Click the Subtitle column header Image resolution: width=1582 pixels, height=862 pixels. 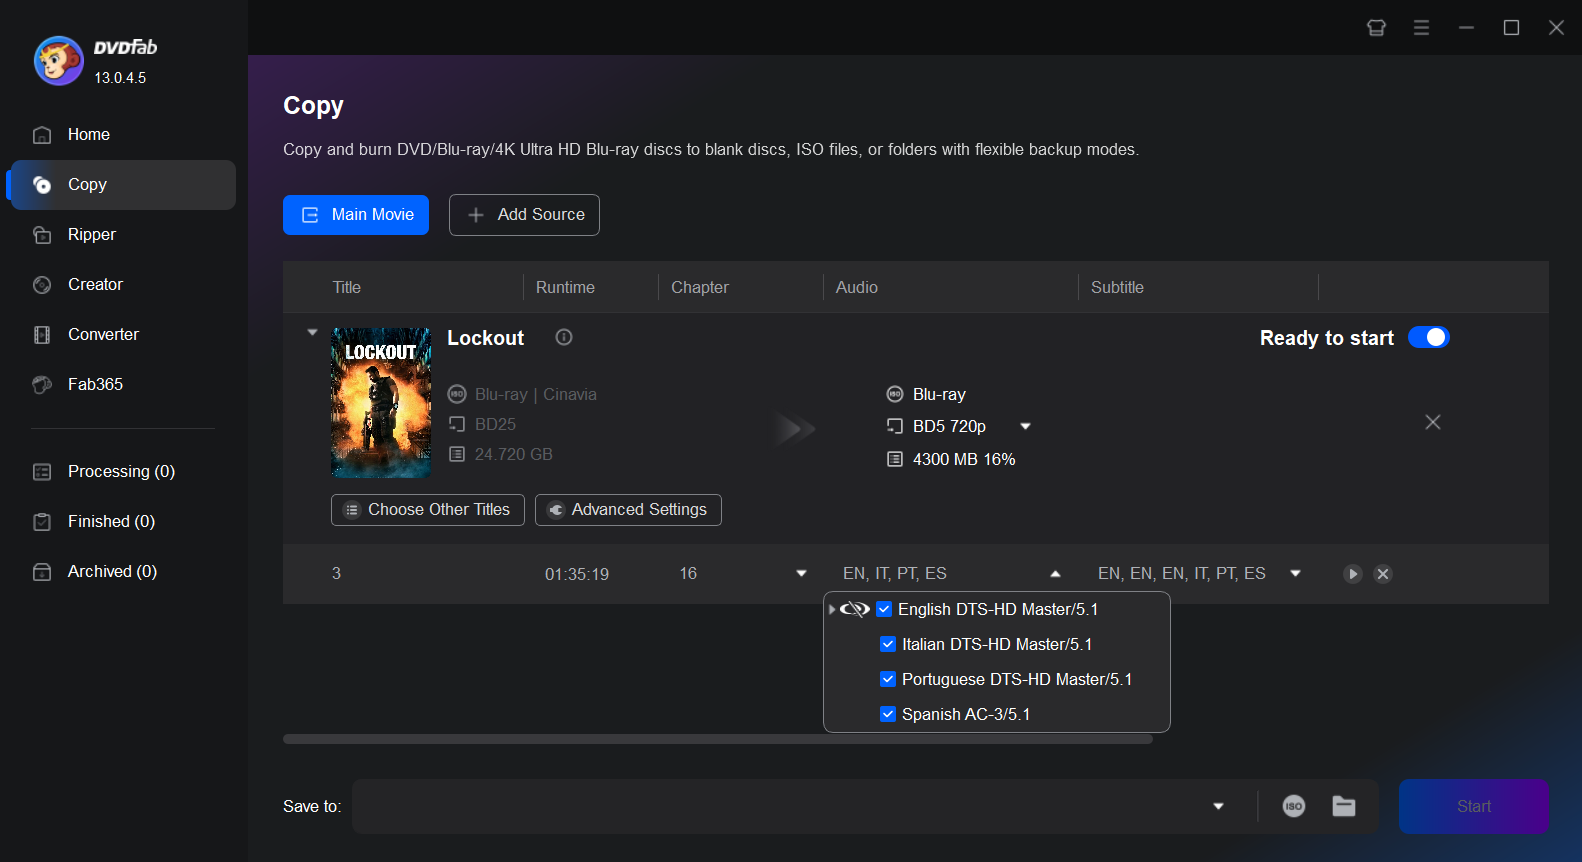(1117, 288)
